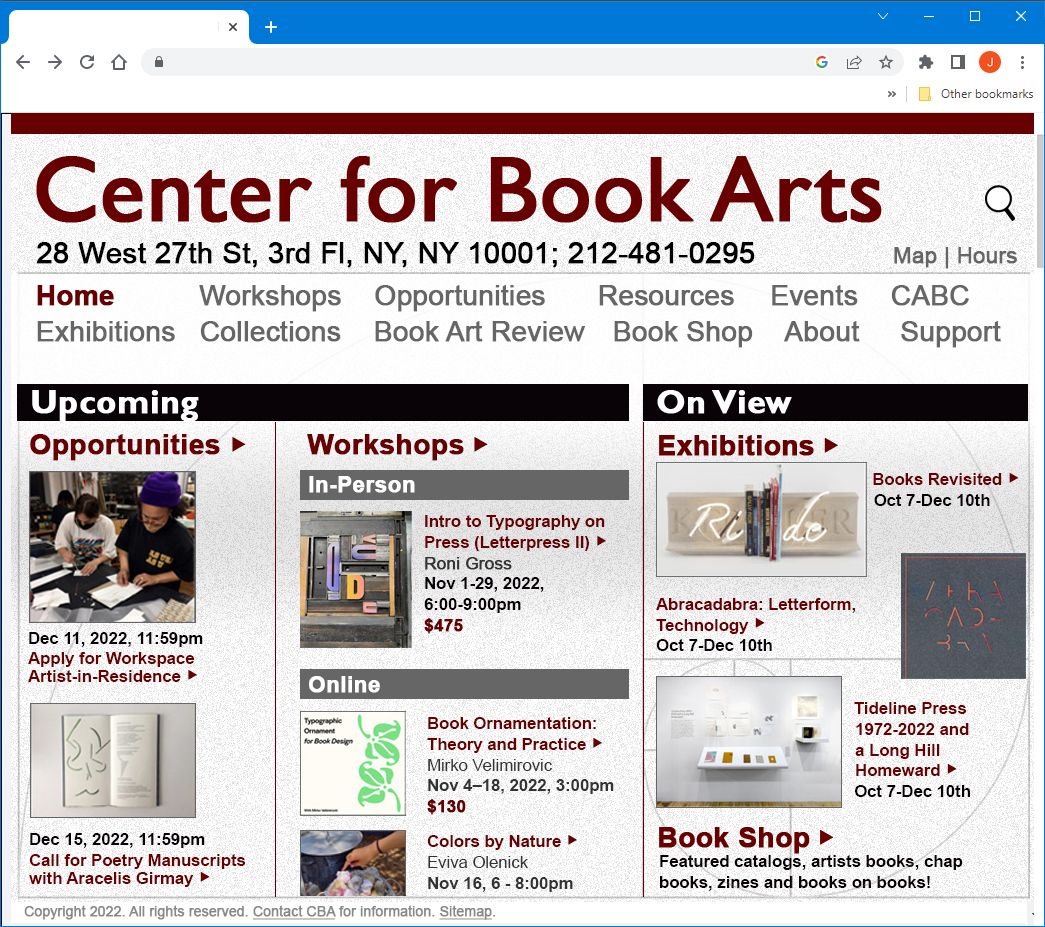The height and width of the screenshot is (927, 1045).
Task: Open the Other bookmarks folder
Action: click(976, 94)
